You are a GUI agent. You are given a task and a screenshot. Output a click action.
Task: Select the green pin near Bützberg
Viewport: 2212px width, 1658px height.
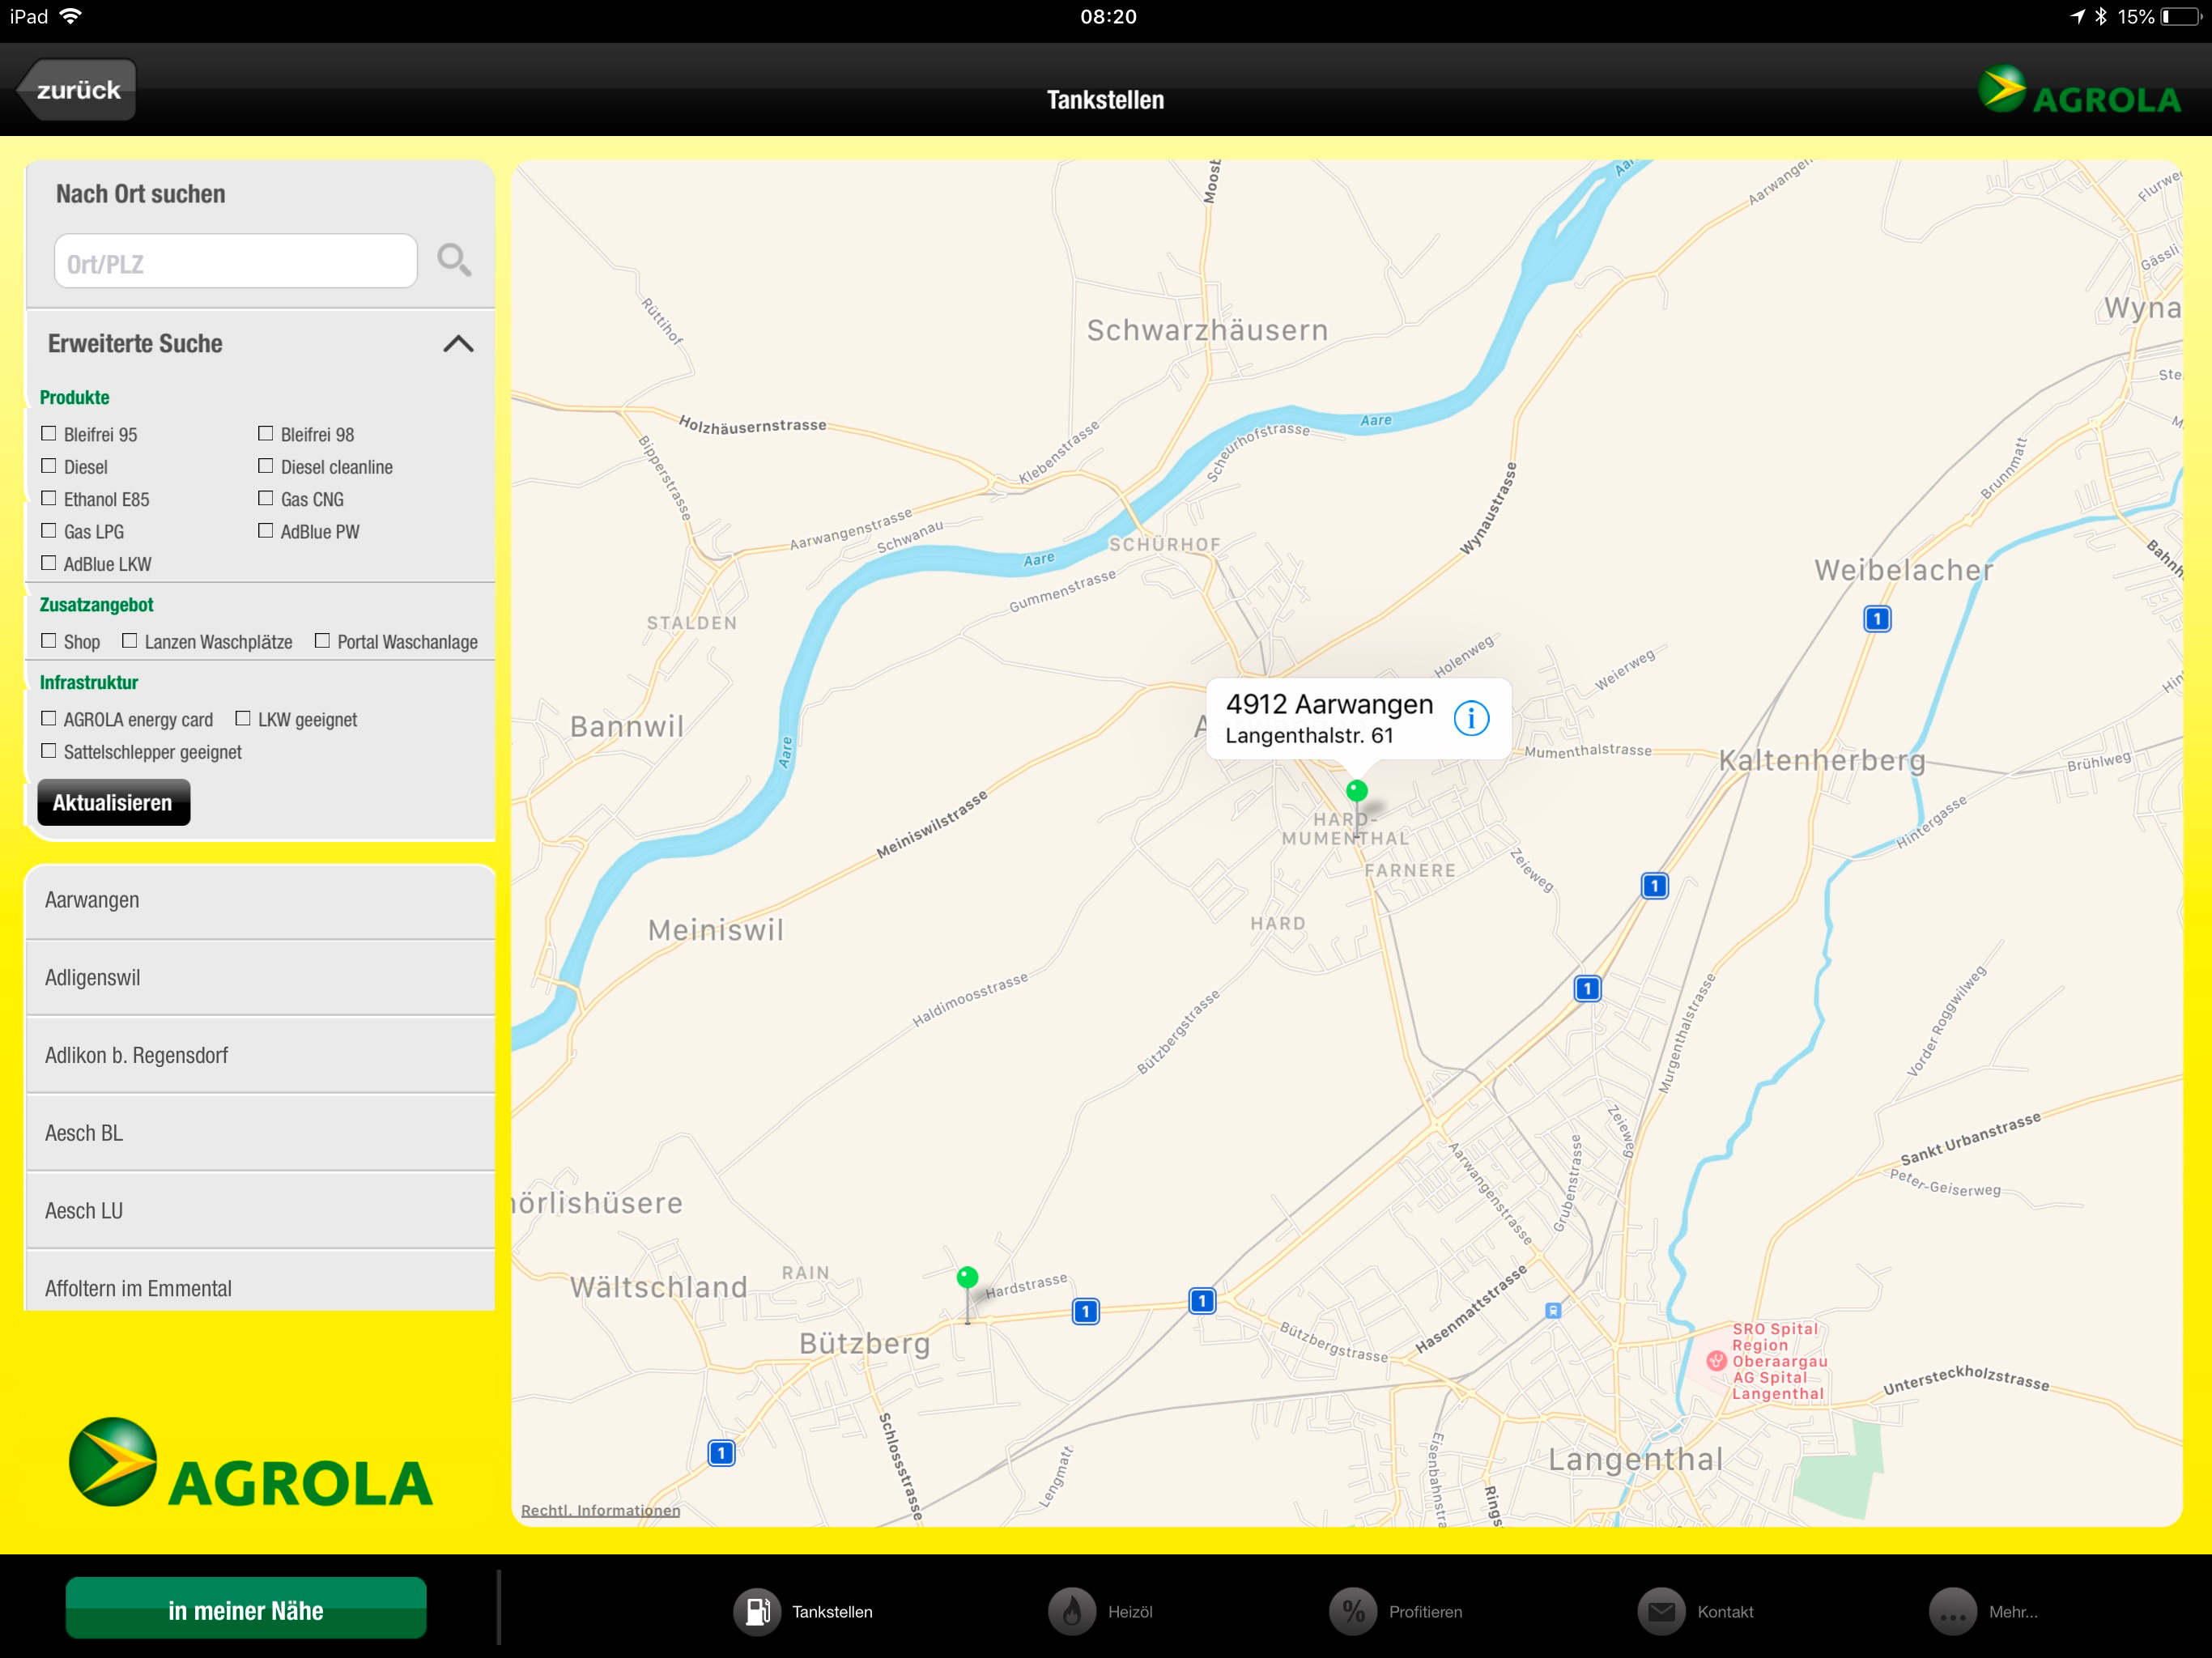967,1278
